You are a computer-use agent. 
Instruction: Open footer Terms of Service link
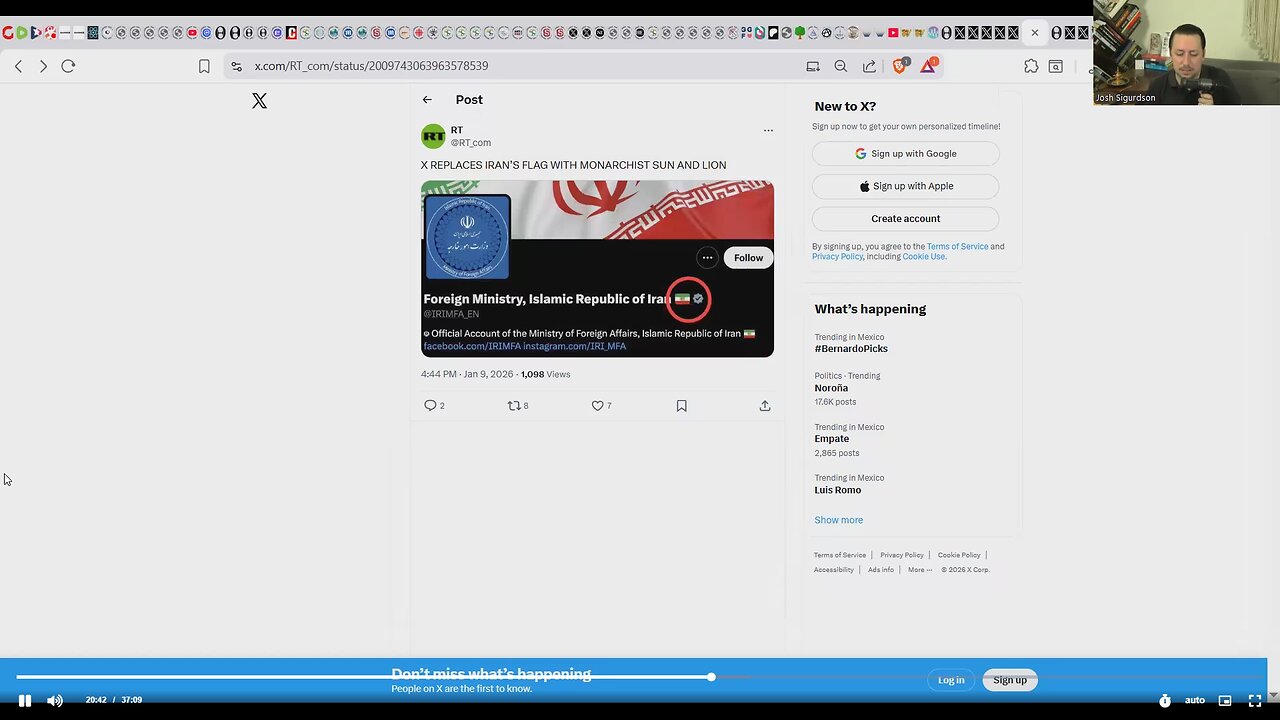point(840,555)
